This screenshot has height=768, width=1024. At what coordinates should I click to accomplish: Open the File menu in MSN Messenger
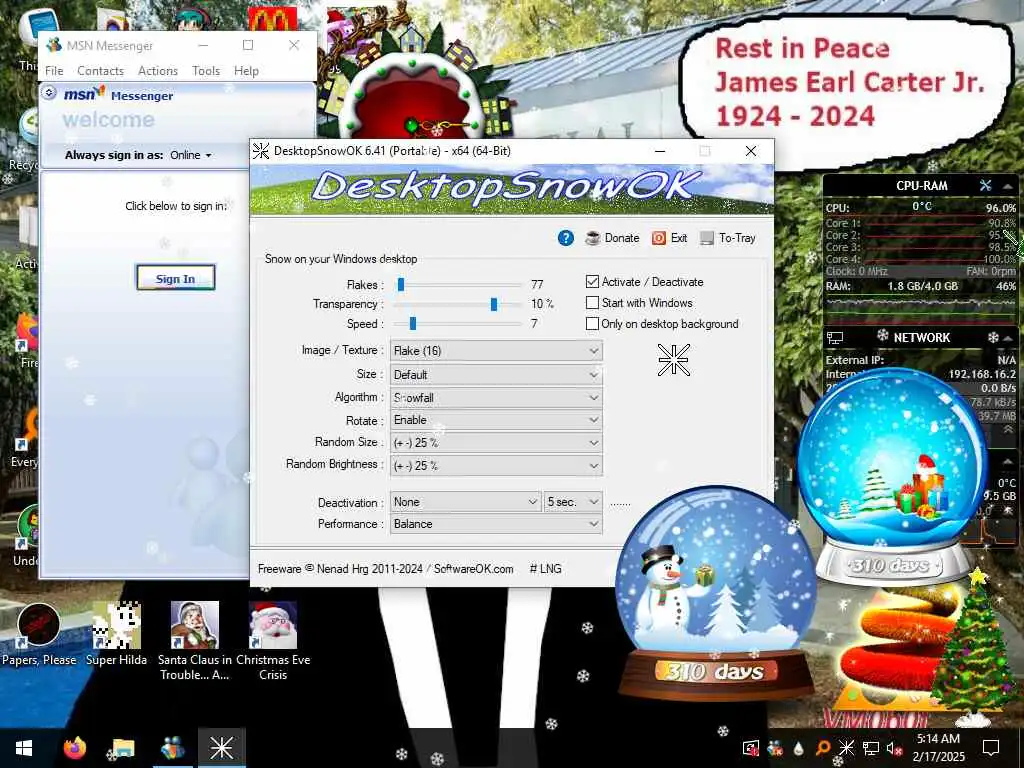[x=54, y=71]
